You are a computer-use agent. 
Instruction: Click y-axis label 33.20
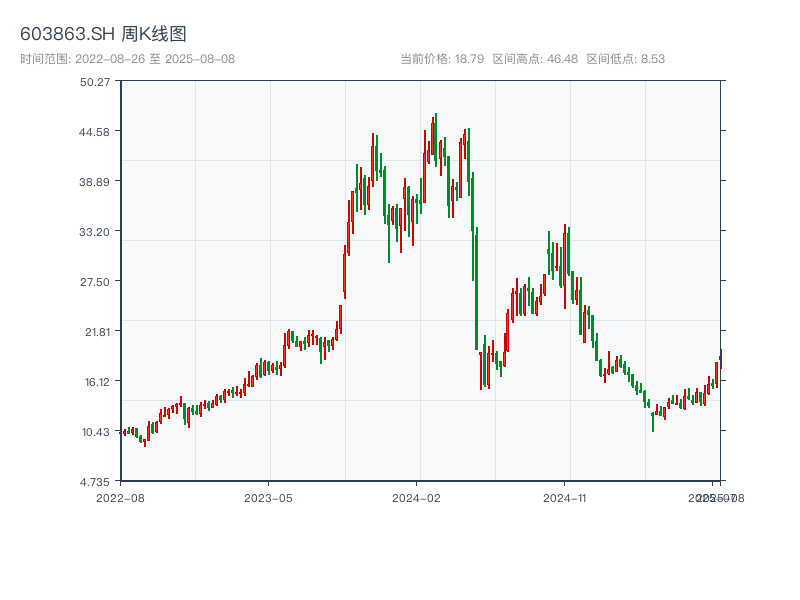tap(94, 232)
